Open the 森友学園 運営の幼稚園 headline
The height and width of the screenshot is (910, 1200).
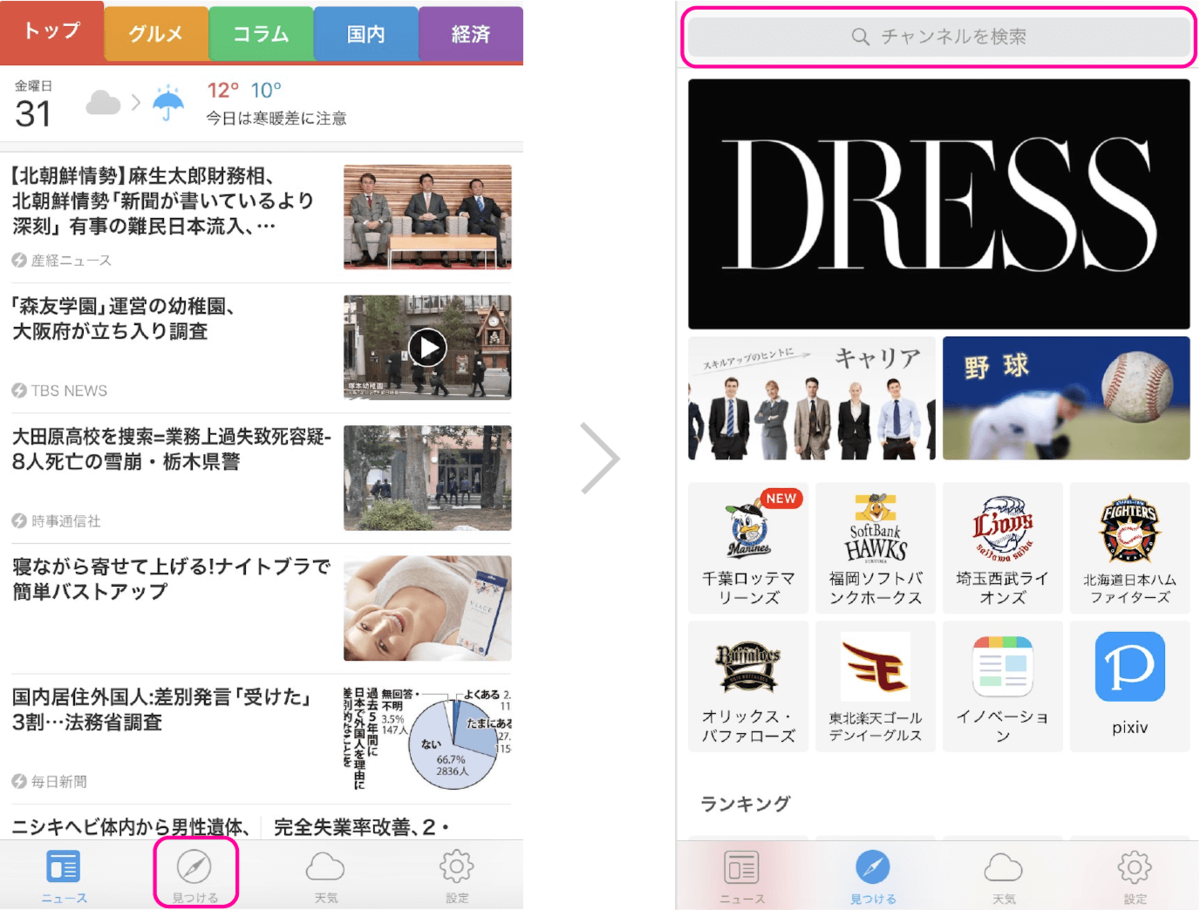[x=125, y=319]
